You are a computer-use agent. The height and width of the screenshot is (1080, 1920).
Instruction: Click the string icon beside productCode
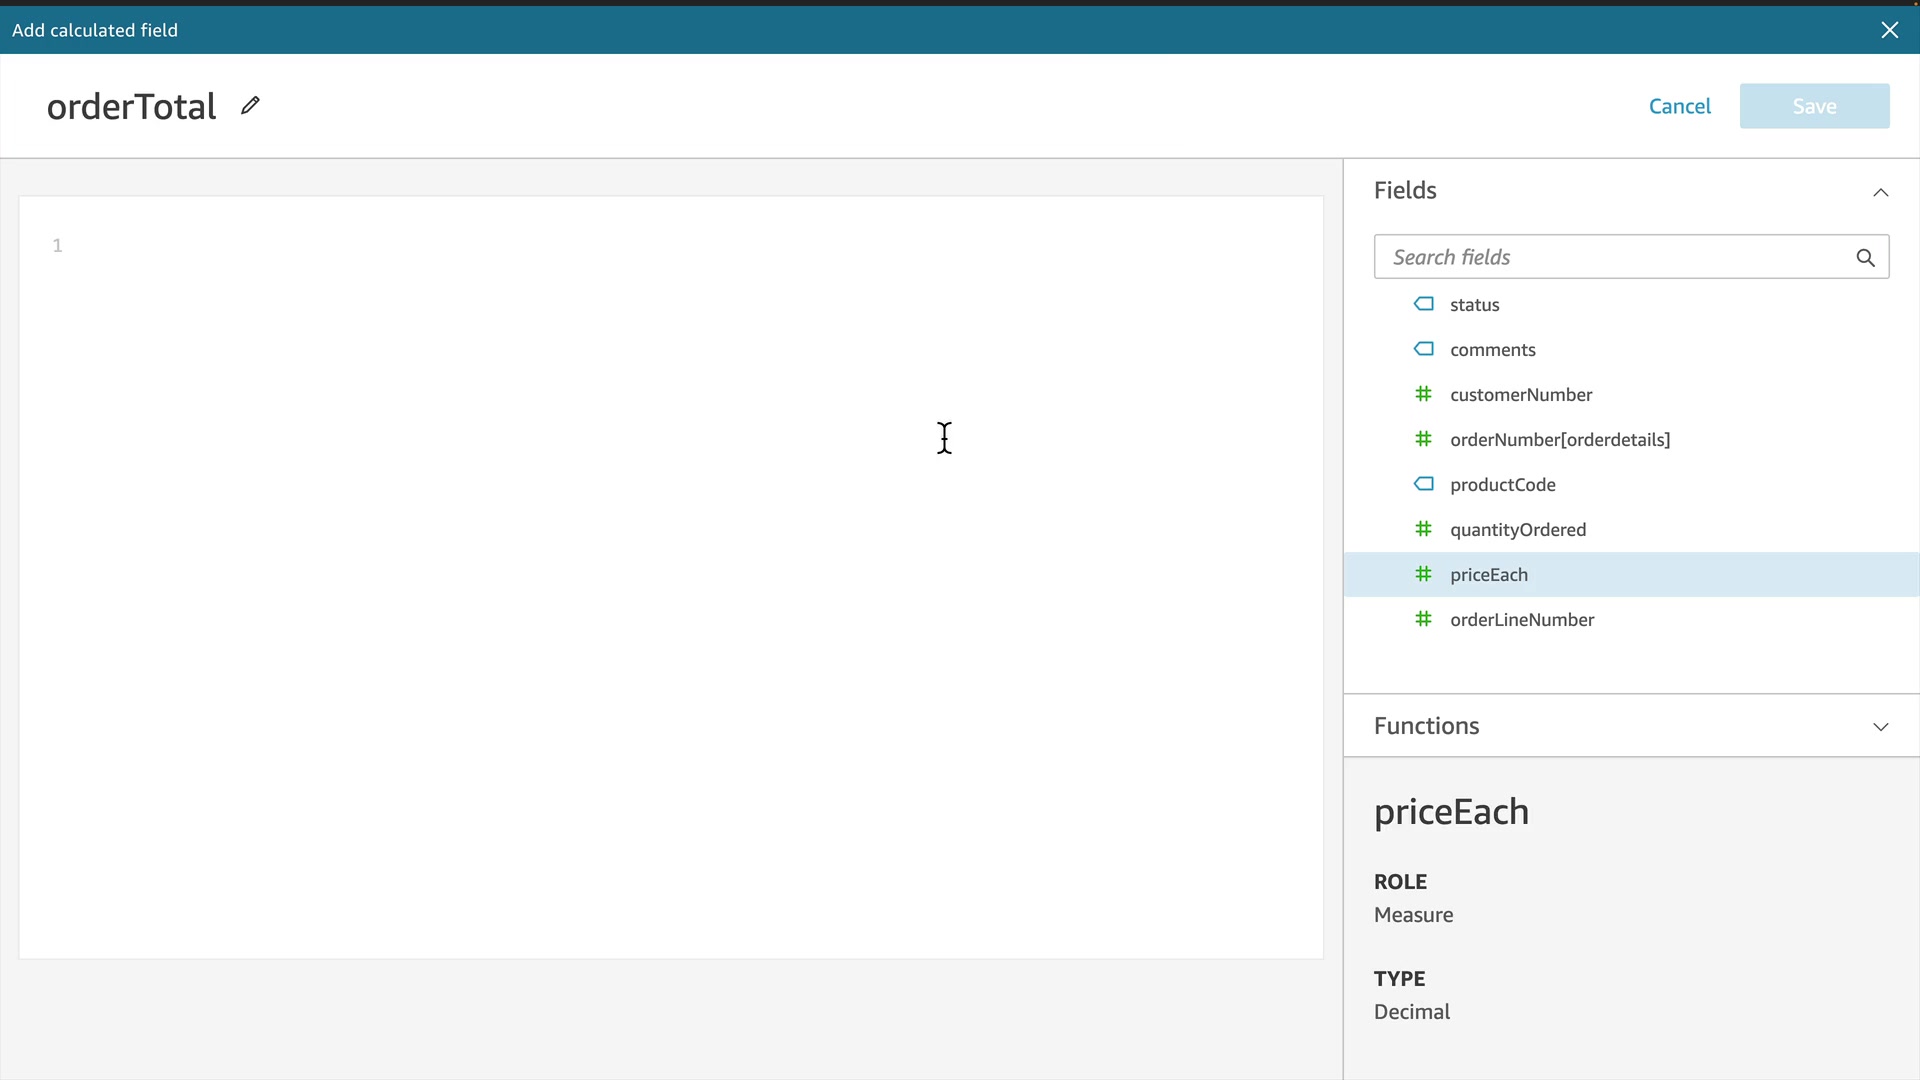coord(1423,484)
